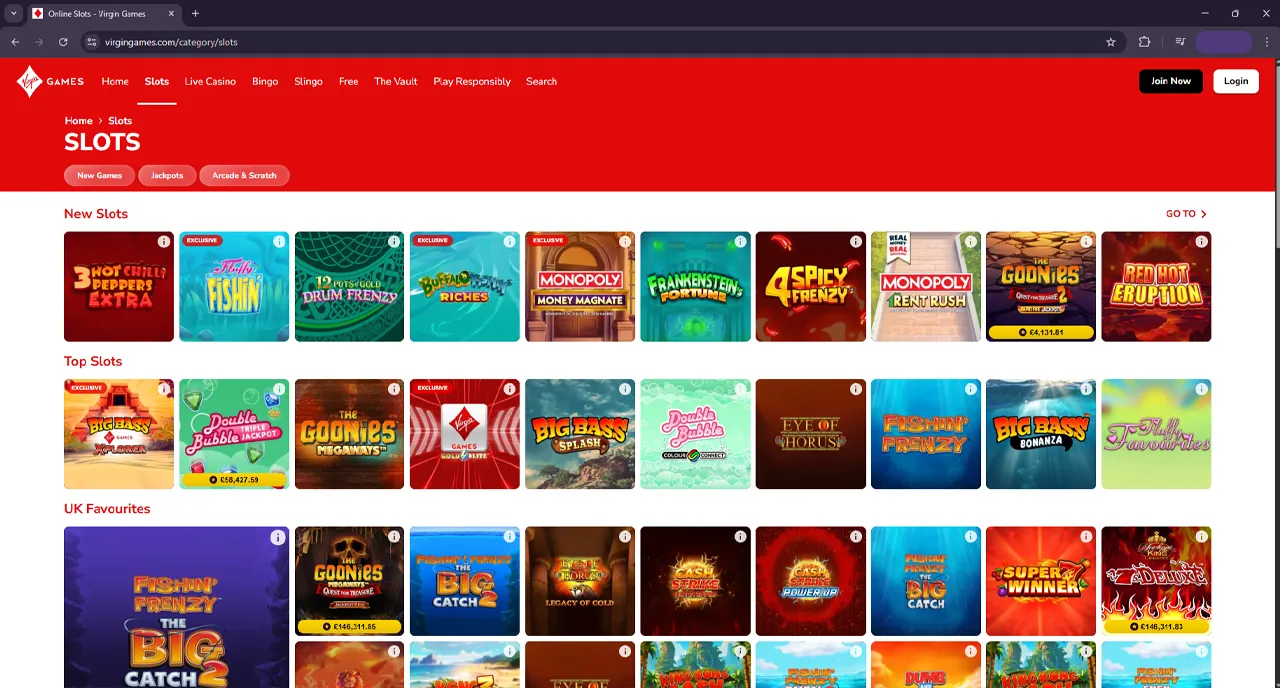
Task: Click the page vertical scrollbar
Action: [x=1275, y=150]
